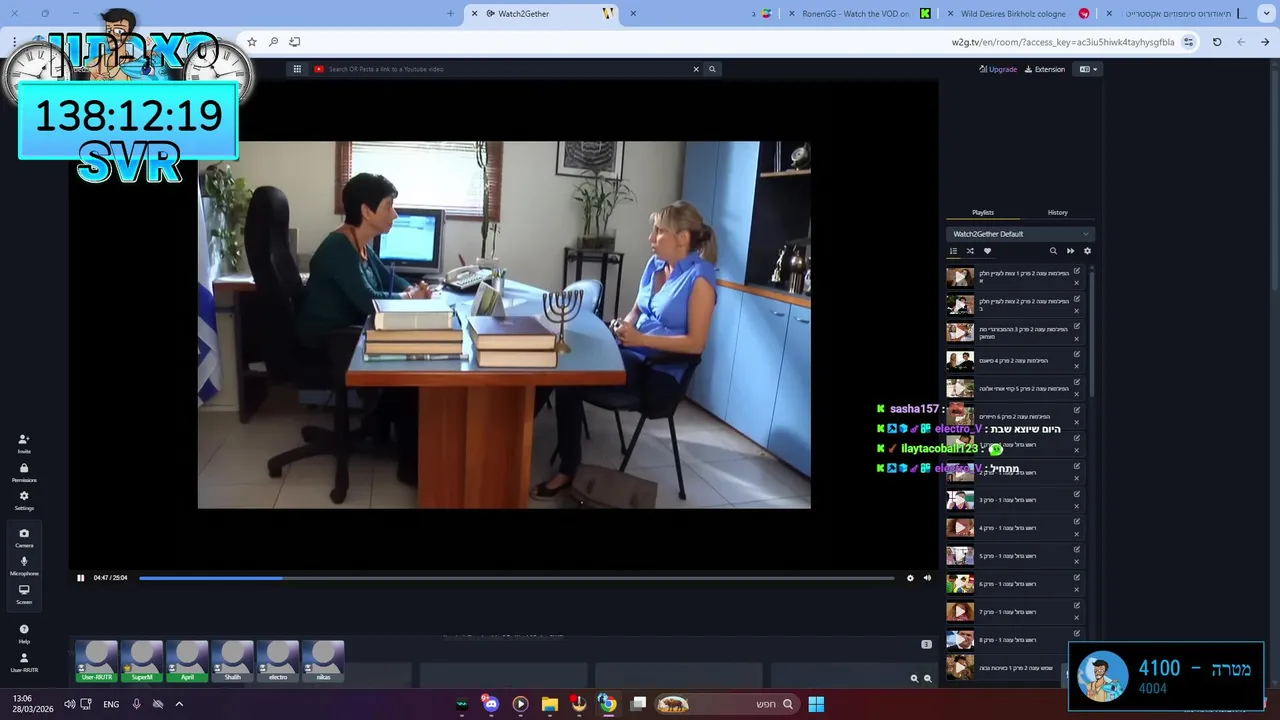
Task: Select the User-RRJTR participant tile
Action: [x=97, y=662]
